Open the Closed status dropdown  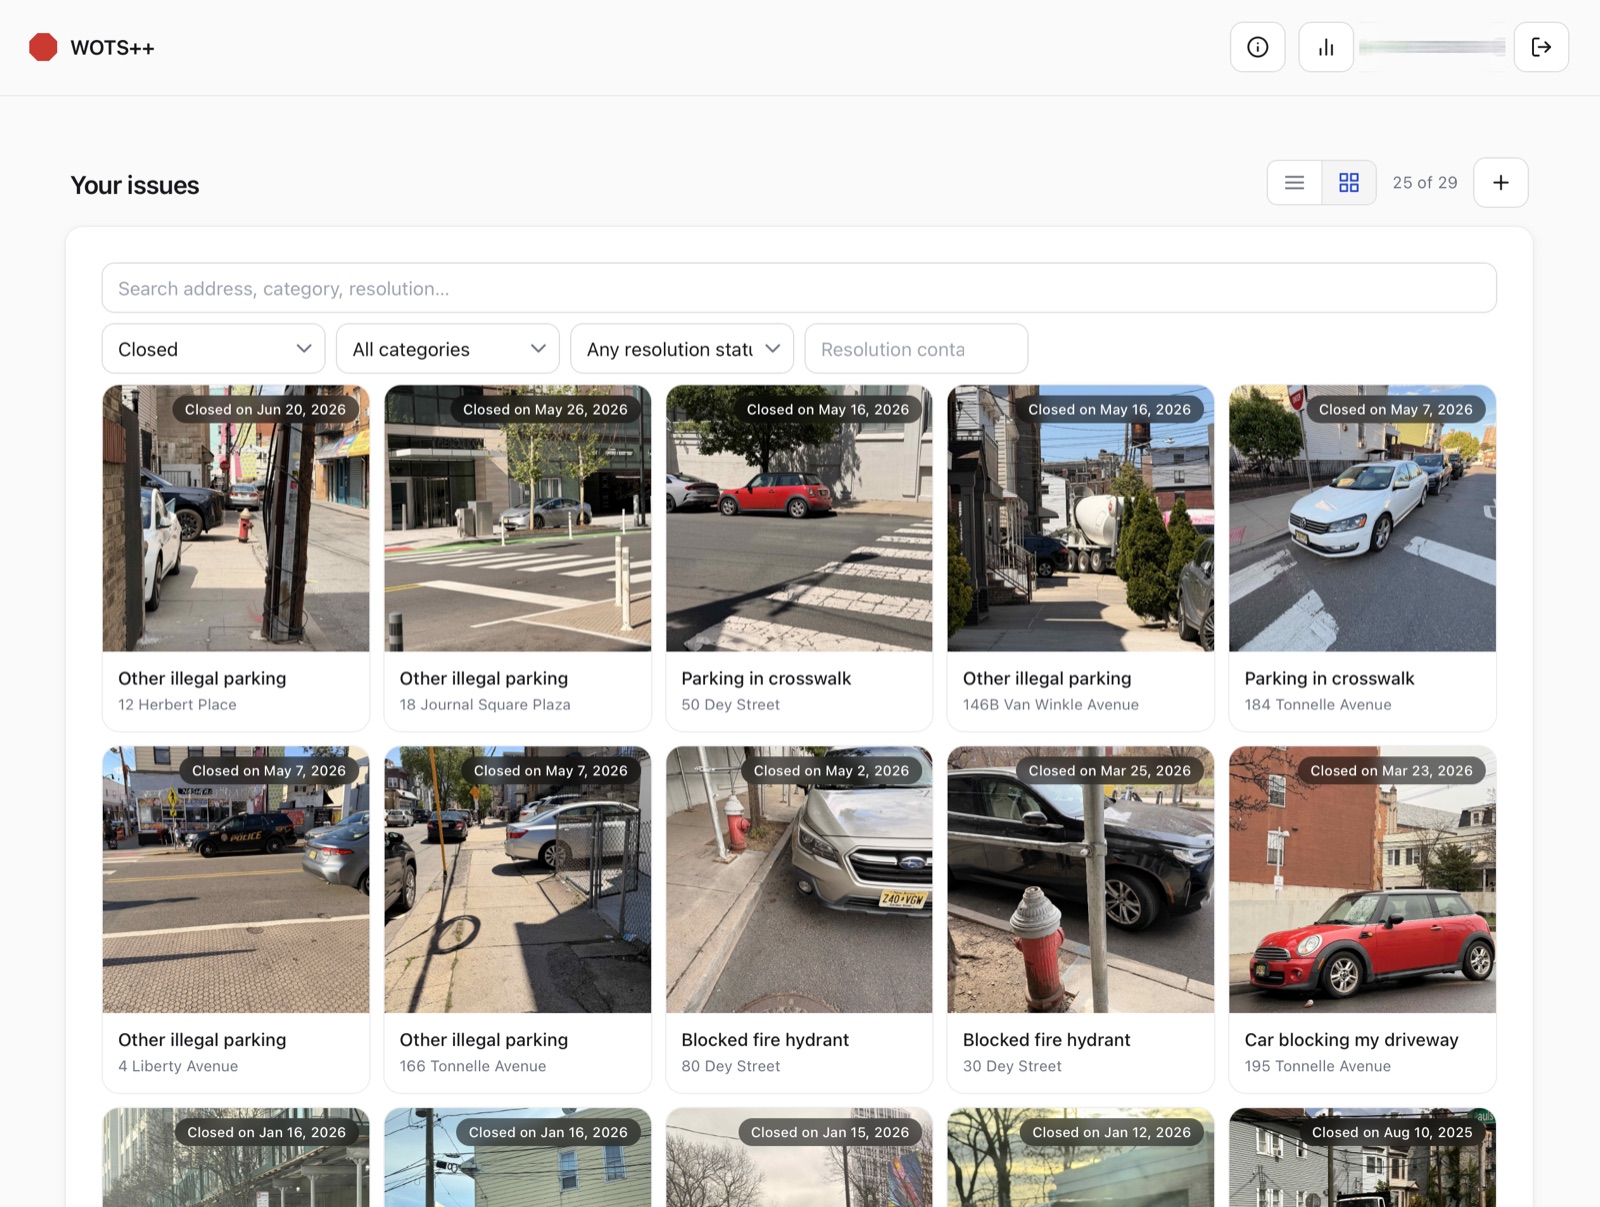213,349
